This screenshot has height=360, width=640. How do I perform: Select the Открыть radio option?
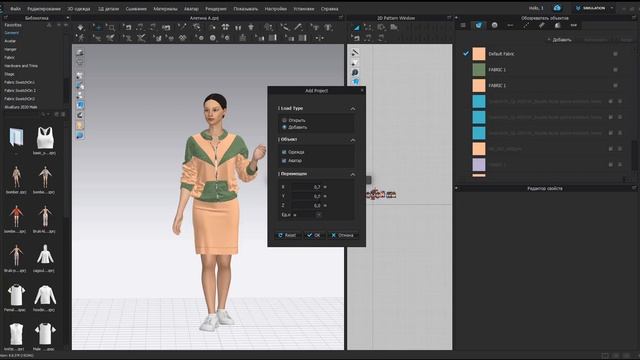click(284, 120)
